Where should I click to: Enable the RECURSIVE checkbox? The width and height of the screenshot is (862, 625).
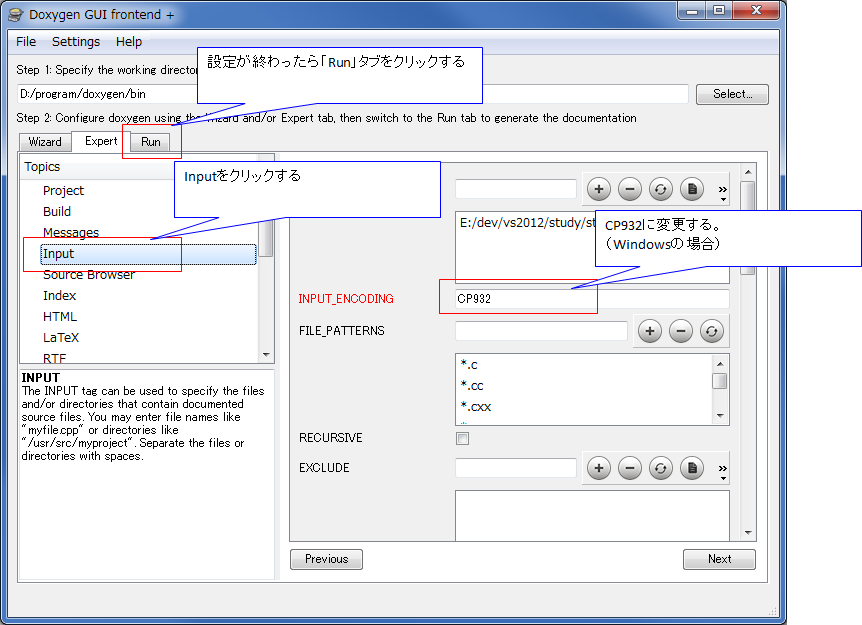462,438
